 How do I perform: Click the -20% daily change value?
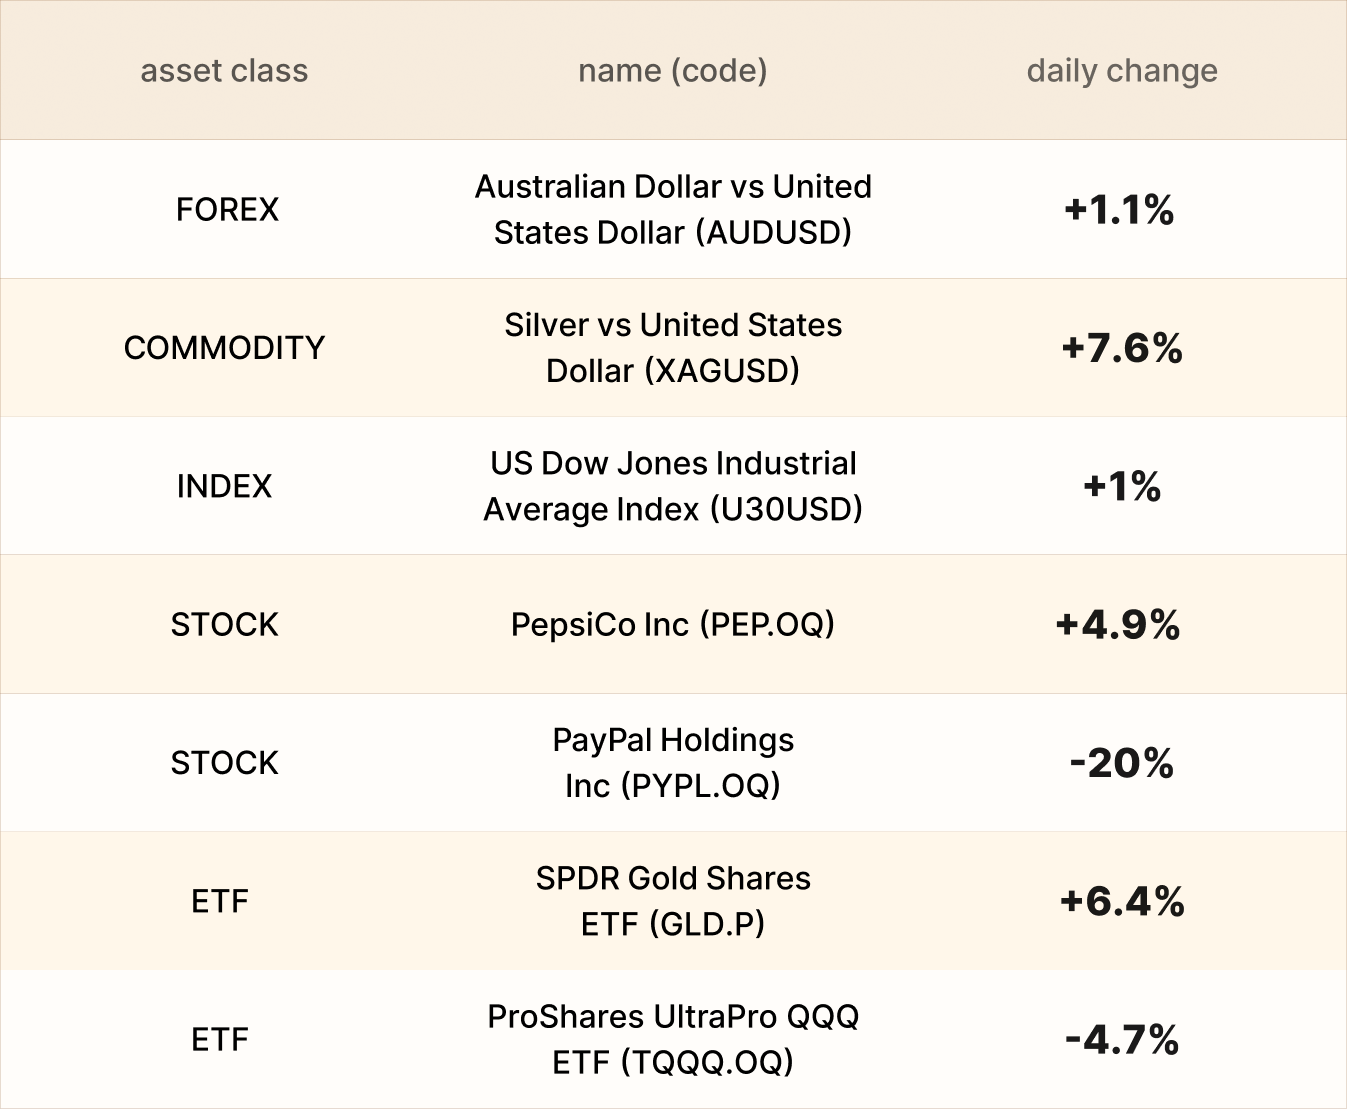[1121, 763]
